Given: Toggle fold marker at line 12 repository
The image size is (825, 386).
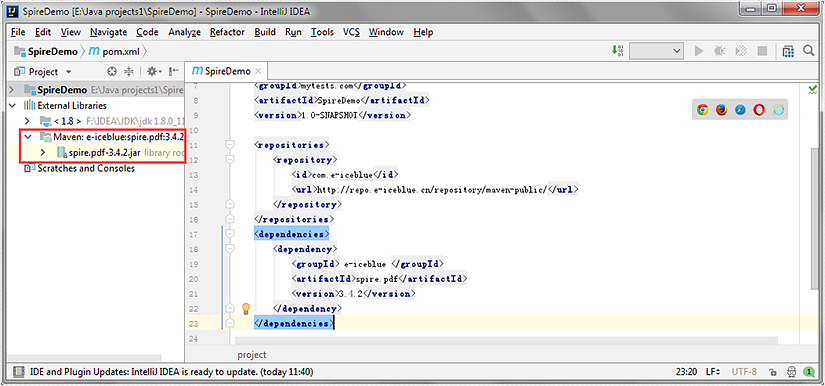Looking at the screenshot, I should 229,159.
